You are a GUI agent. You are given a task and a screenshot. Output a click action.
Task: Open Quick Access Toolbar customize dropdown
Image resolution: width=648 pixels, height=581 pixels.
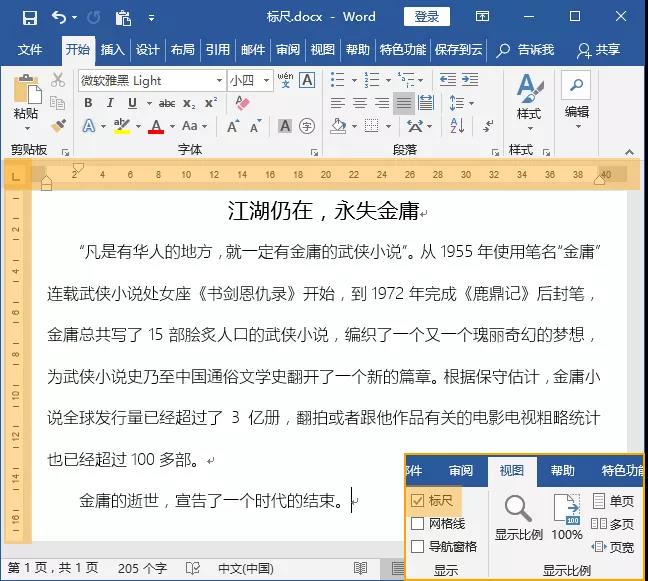(152, 18)
